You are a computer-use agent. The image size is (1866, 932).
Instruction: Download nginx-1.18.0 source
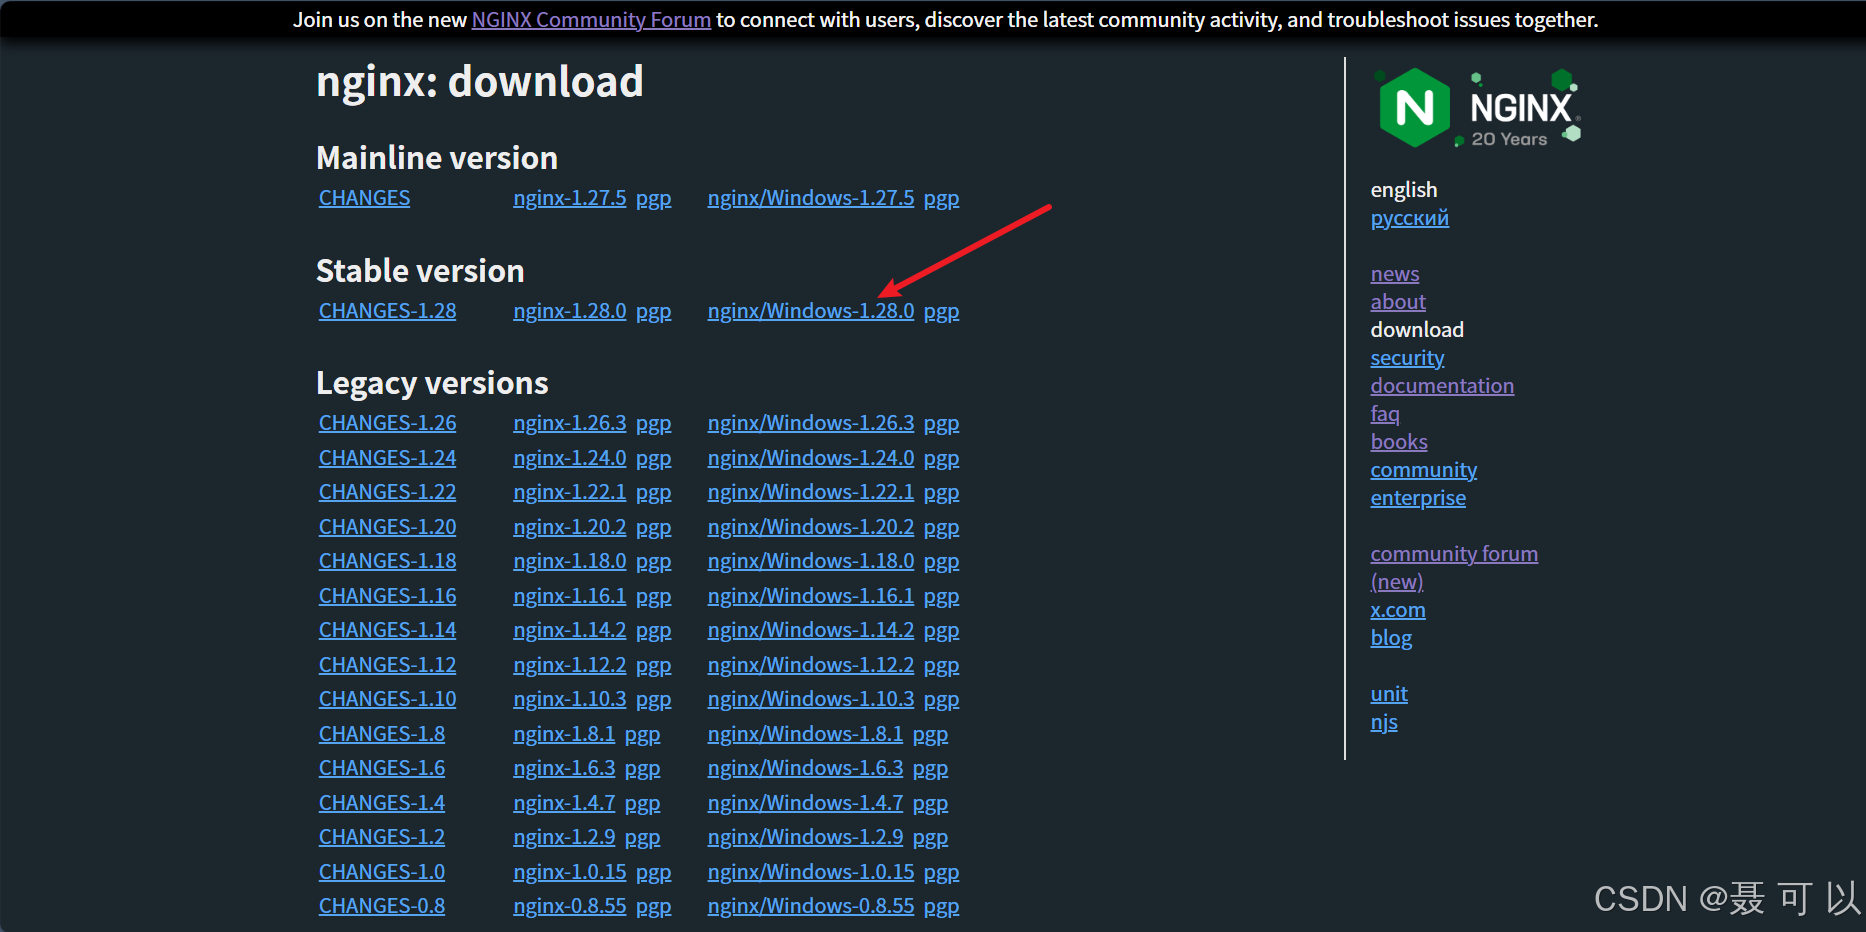click(570, 561)
